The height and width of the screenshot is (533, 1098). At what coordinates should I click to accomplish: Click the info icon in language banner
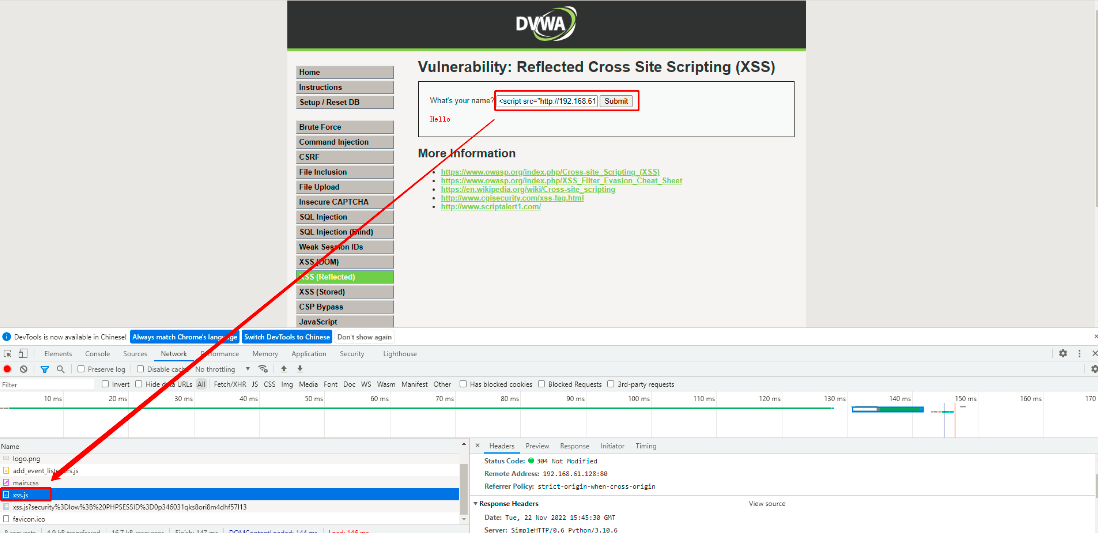click(x=6, y=337)
